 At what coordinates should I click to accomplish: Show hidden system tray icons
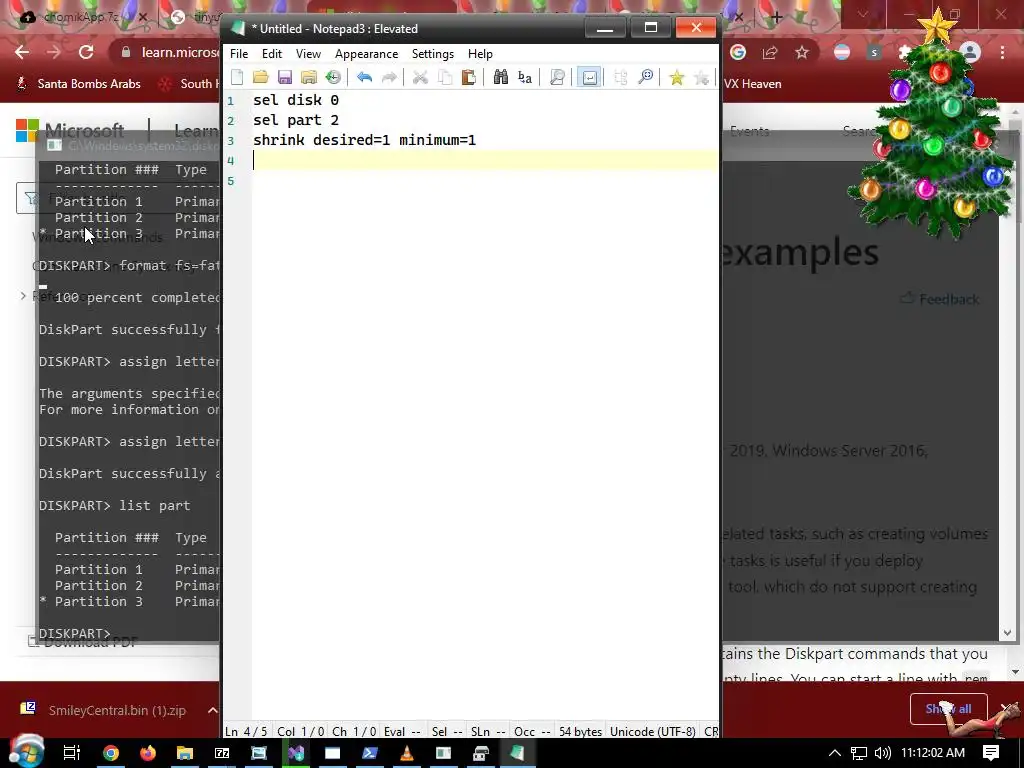tap(835, 753)
